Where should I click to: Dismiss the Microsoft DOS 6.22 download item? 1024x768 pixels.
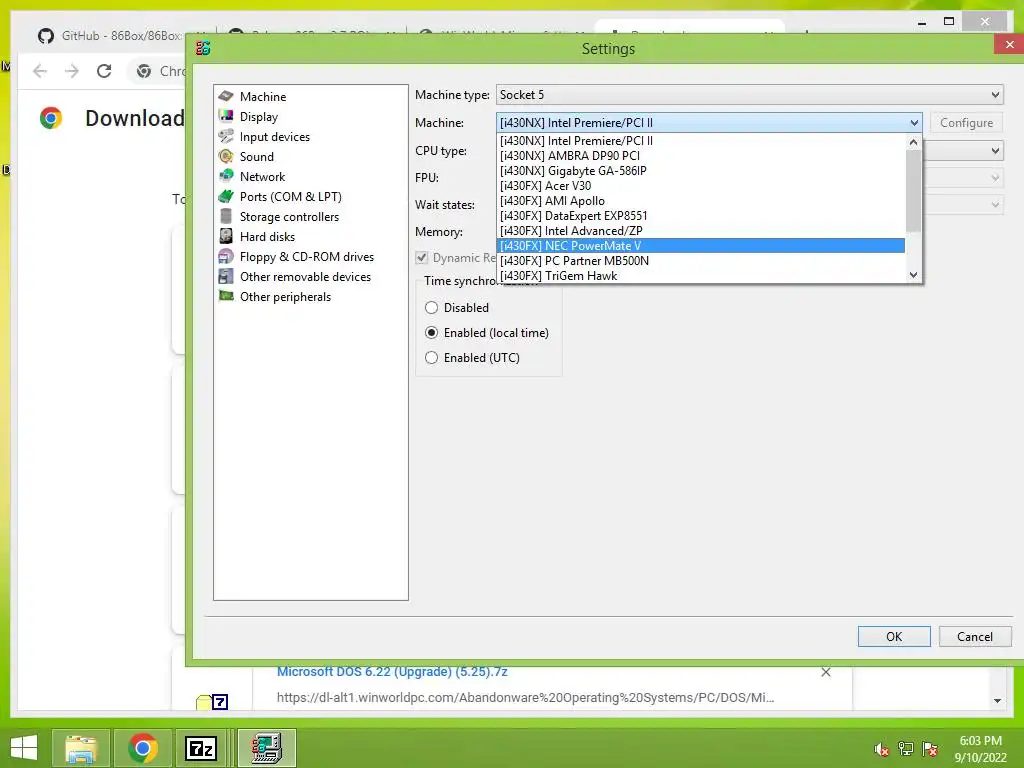point(825,672)
